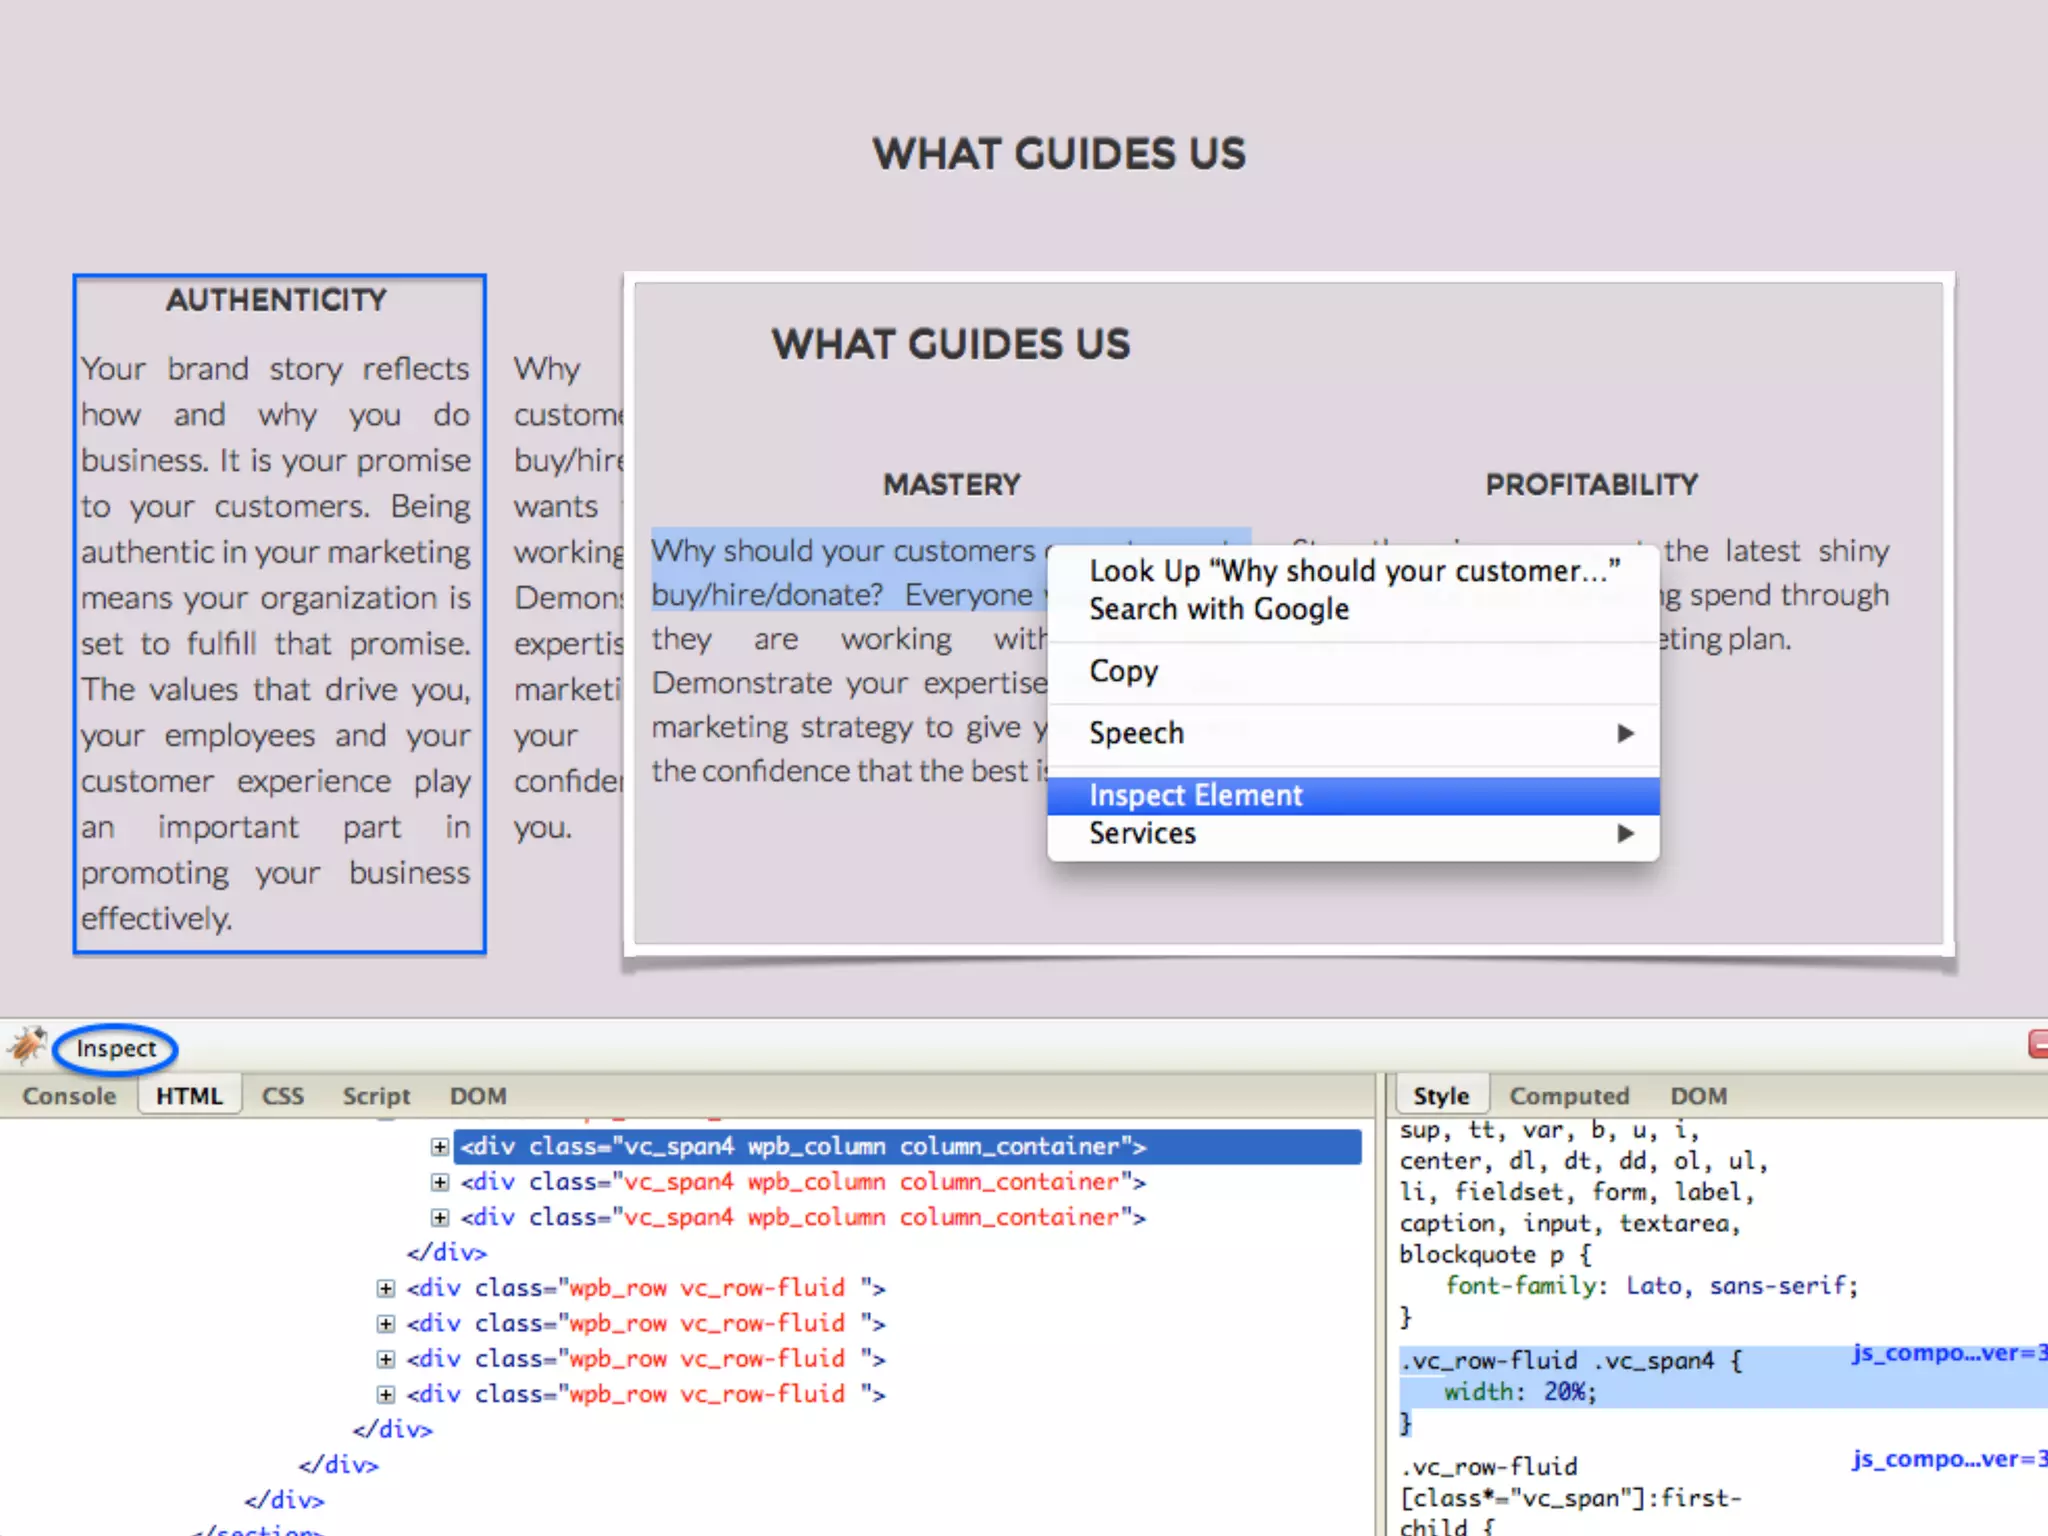This screenshot has height=1536, width=2048.
Task: Expand the last wpb_row vc_row-fluid div
Action: [x=385, y=1394]
